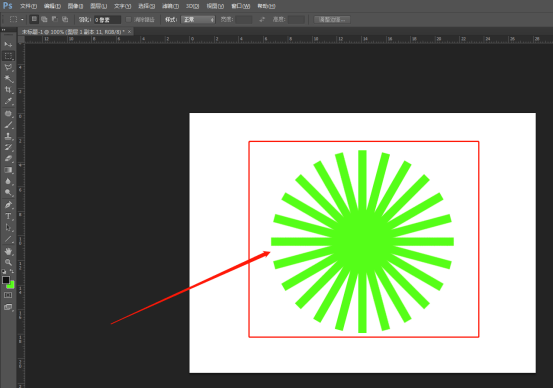Click the 羽化 feather input field
This screenshot has height=388, width=554.
pos(107,20)
